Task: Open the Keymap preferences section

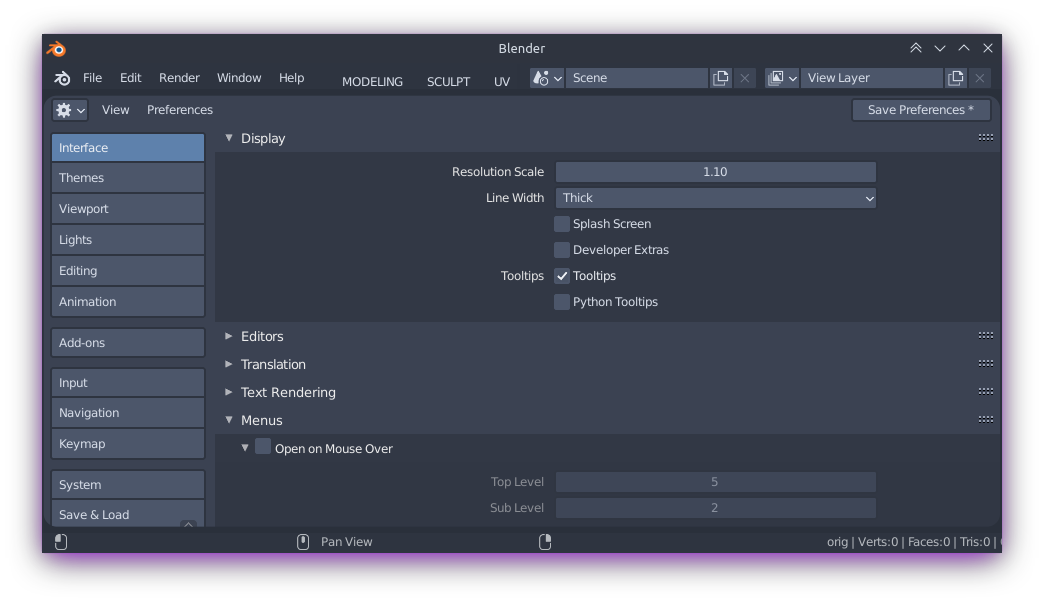Action: pyautogui.click(x=128, y=444)
